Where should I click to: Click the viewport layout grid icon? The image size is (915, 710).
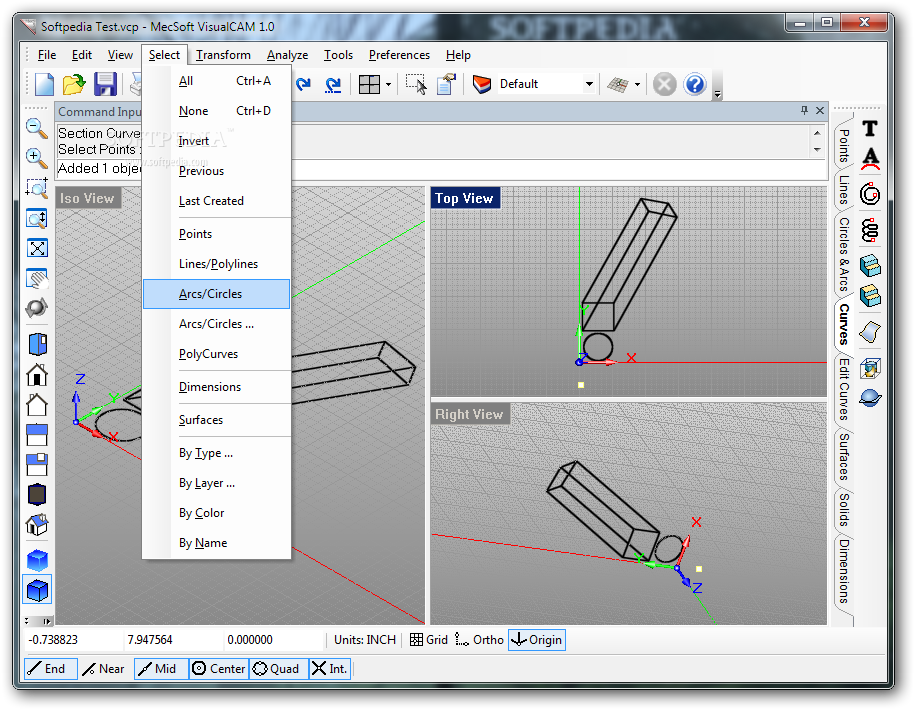coord(369,85)
